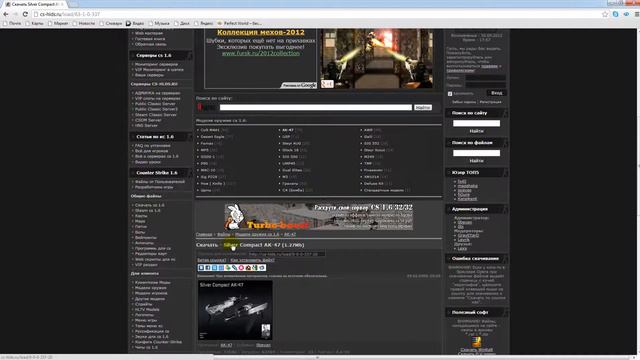Click the Turbo-boost server ad banner
Screen dimensions: 640x360
[x=318, y=217]
